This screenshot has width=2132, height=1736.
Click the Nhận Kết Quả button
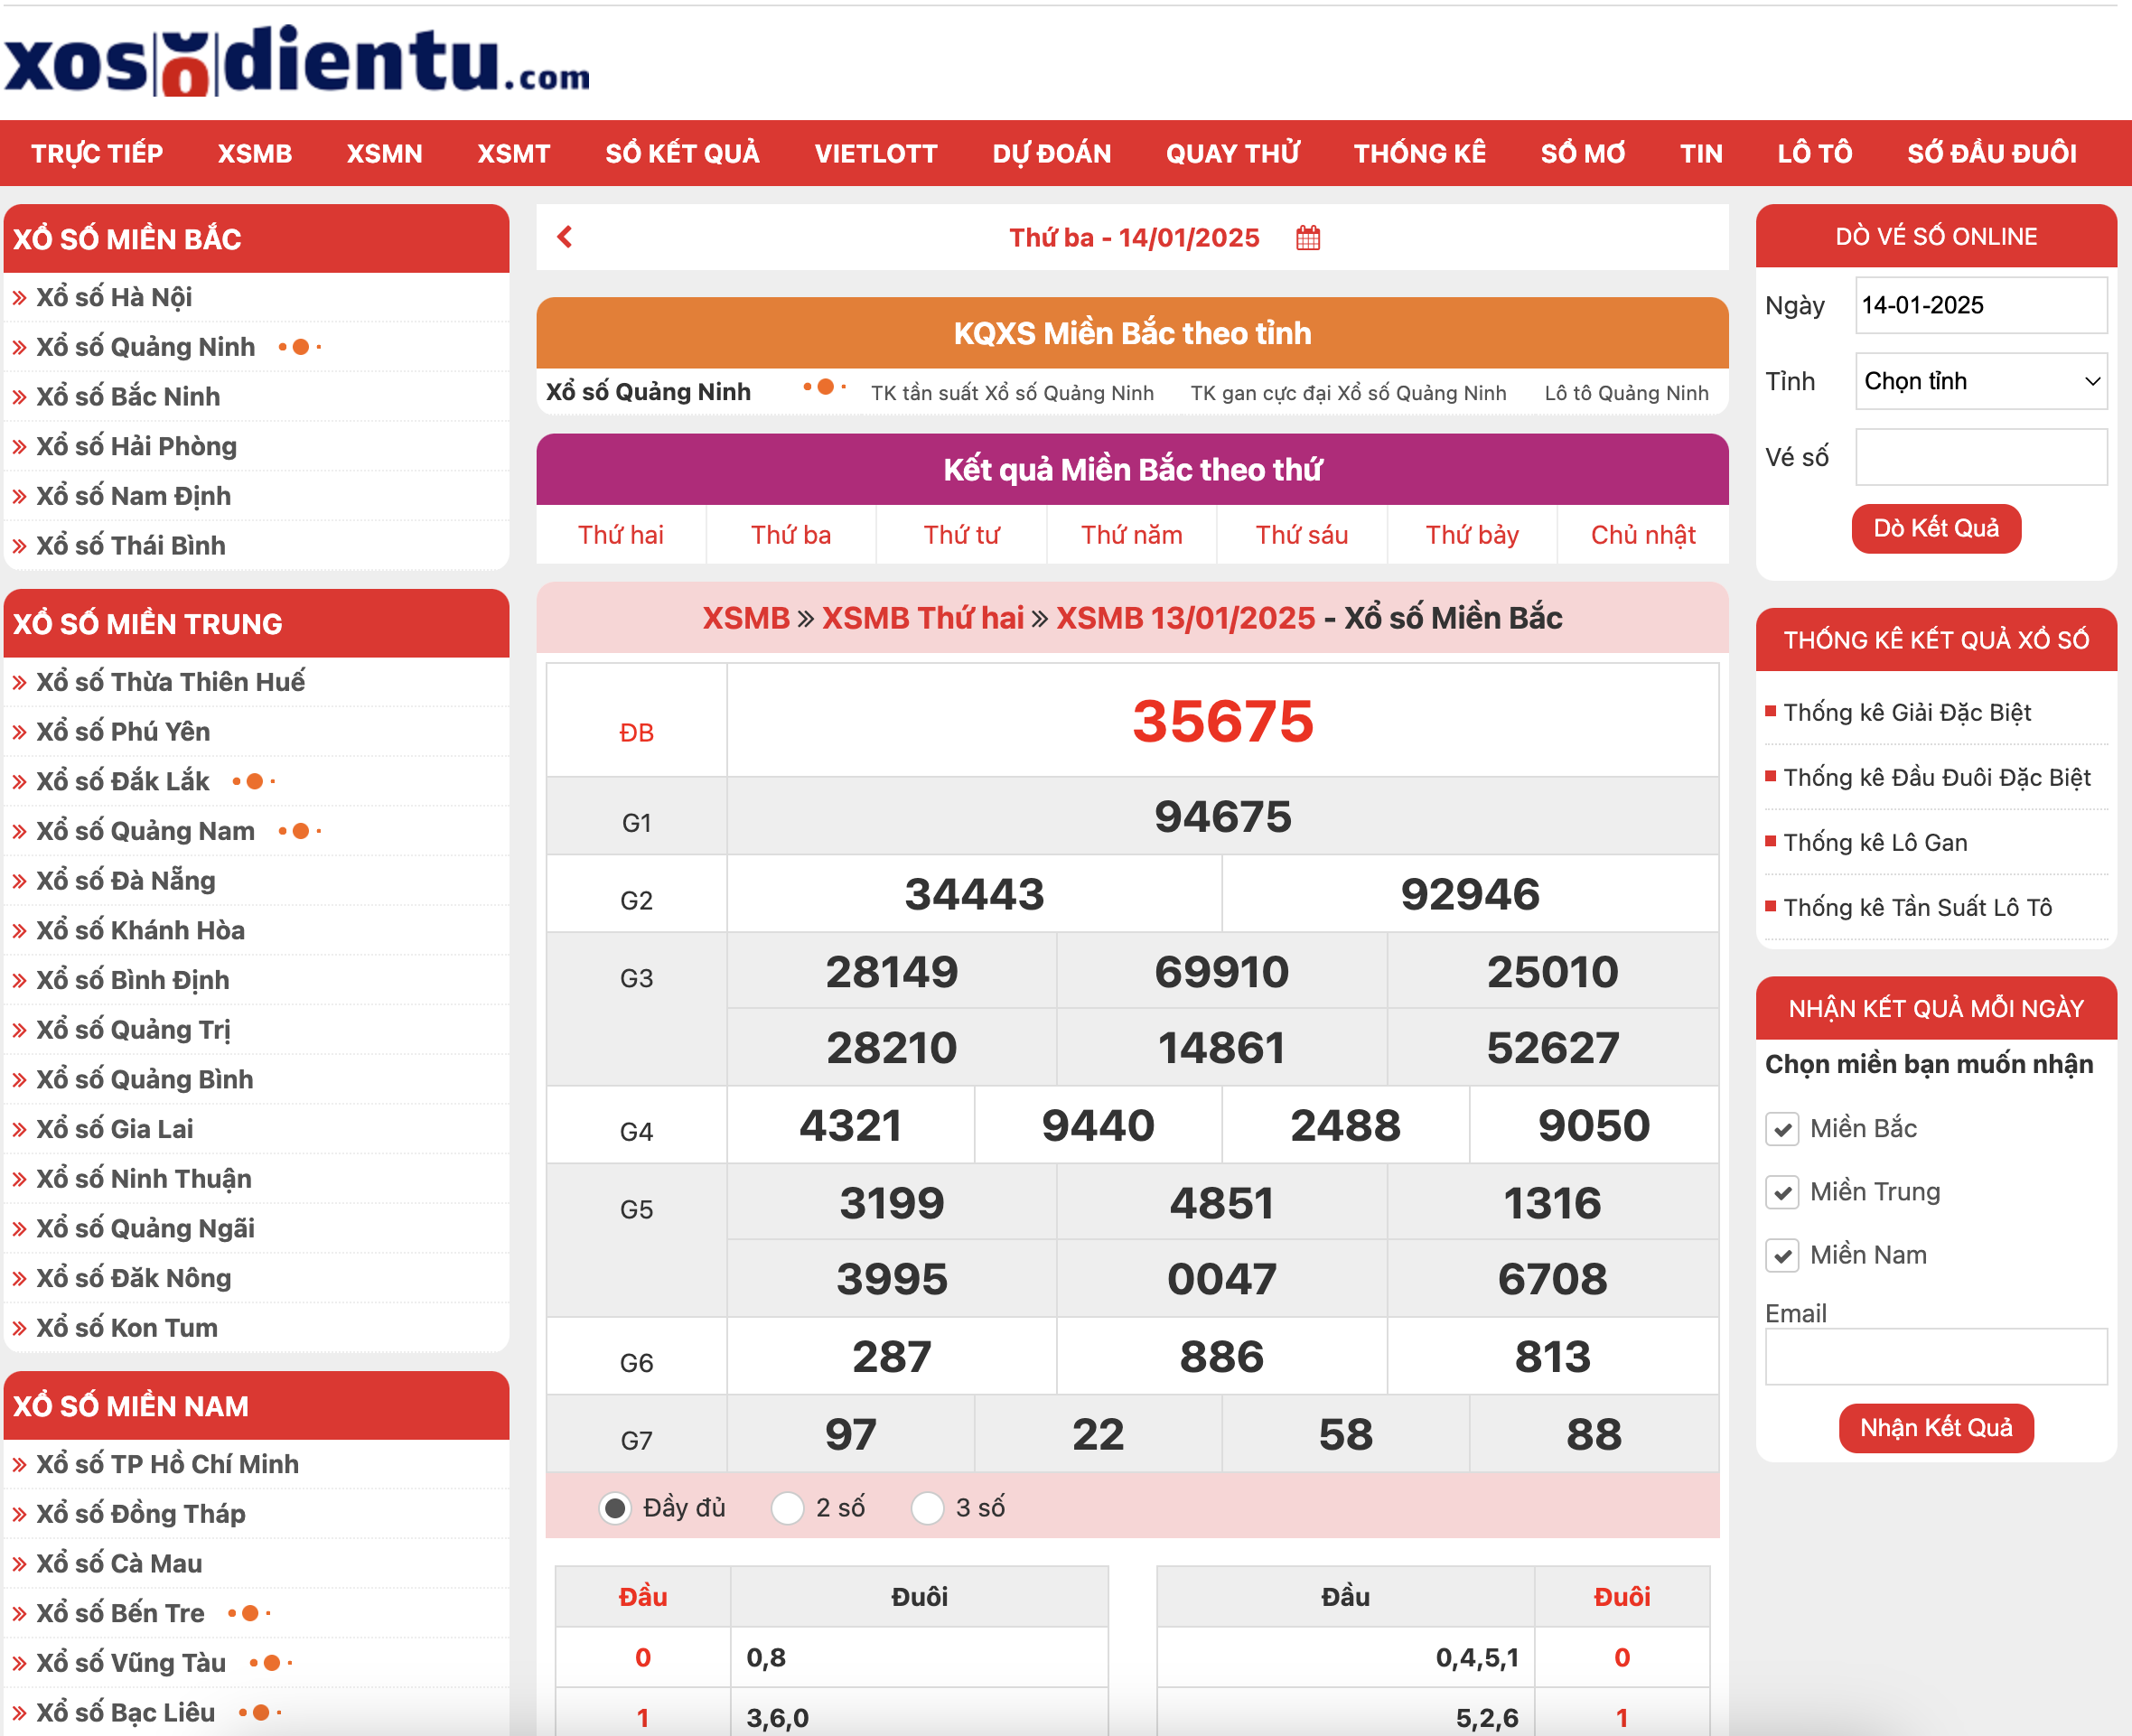pos(1936,1428)
